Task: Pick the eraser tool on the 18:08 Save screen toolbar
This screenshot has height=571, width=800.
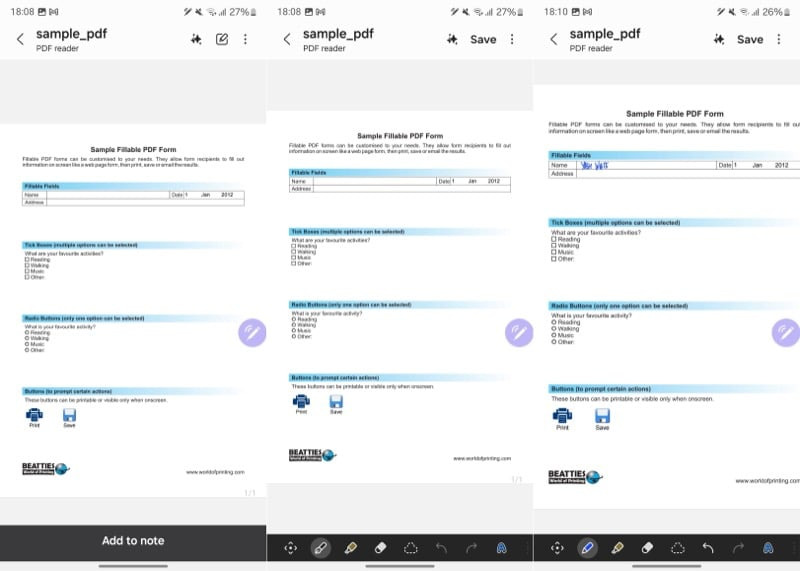Action: (x=381, y=548)
